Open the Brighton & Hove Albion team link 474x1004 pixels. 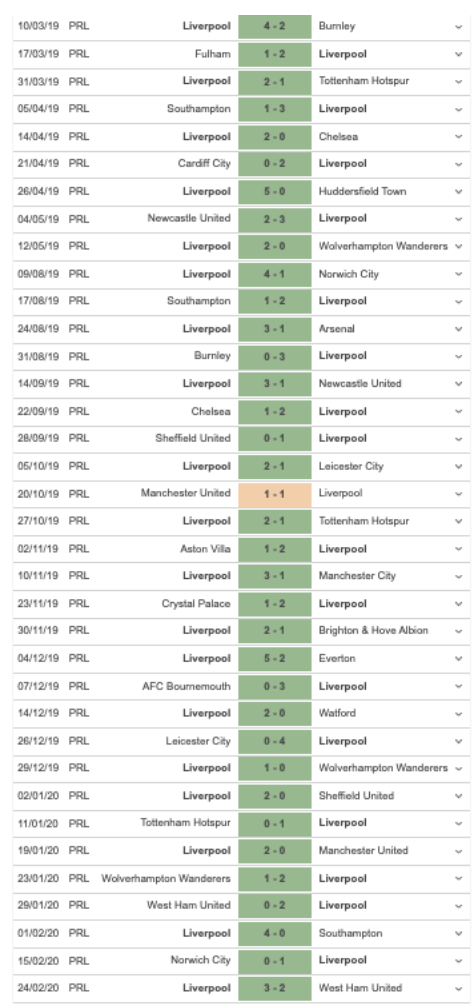coord(373,631)
